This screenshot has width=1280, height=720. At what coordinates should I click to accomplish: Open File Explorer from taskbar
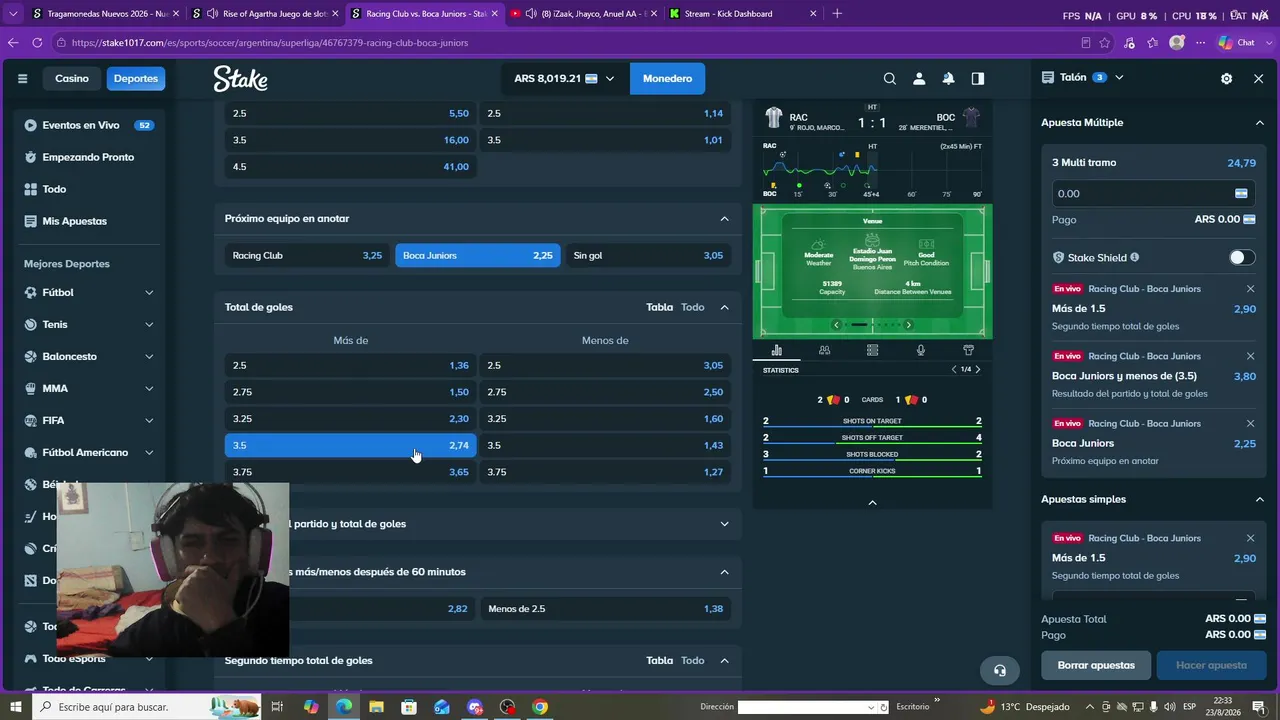pyautogui.click(x=376, y=707)
